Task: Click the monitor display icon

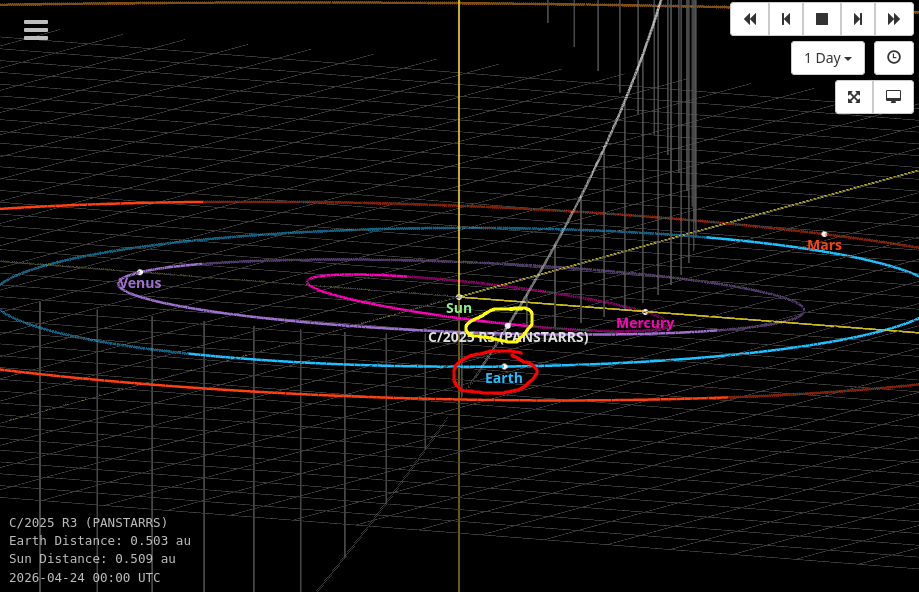Action: (894, 97)
